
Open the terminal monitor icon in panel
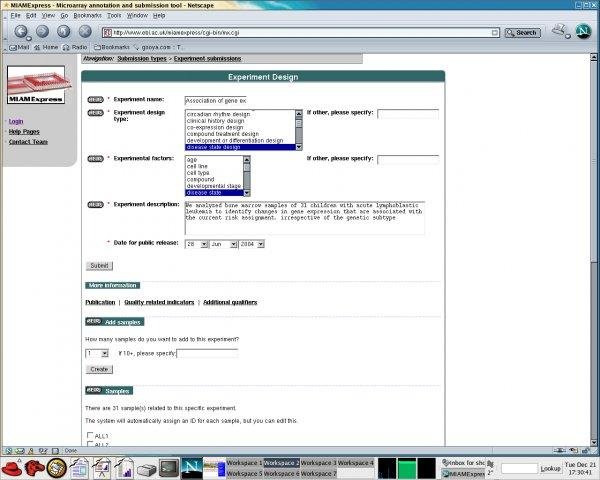tap(169, 467)
